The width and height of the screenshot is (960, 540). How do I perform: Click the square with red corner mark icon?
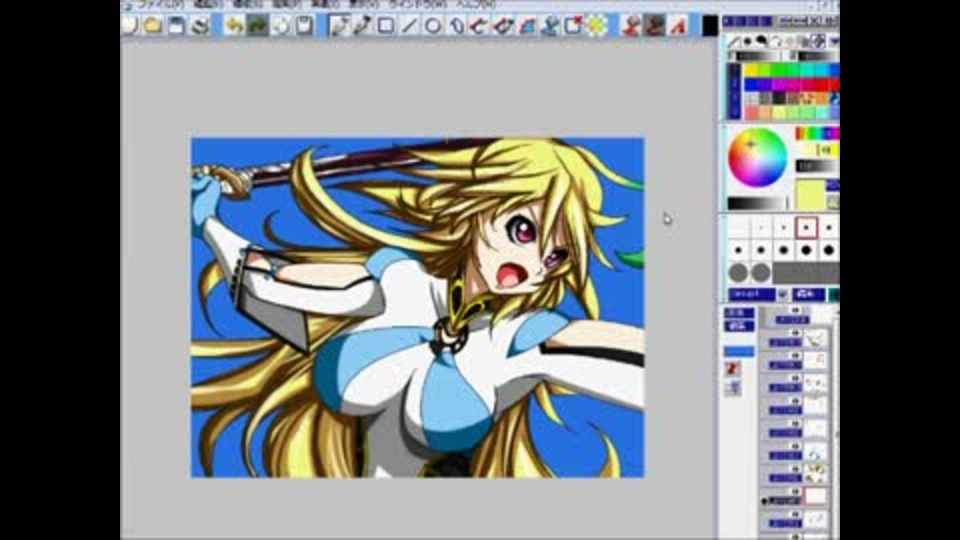point(574,25)
